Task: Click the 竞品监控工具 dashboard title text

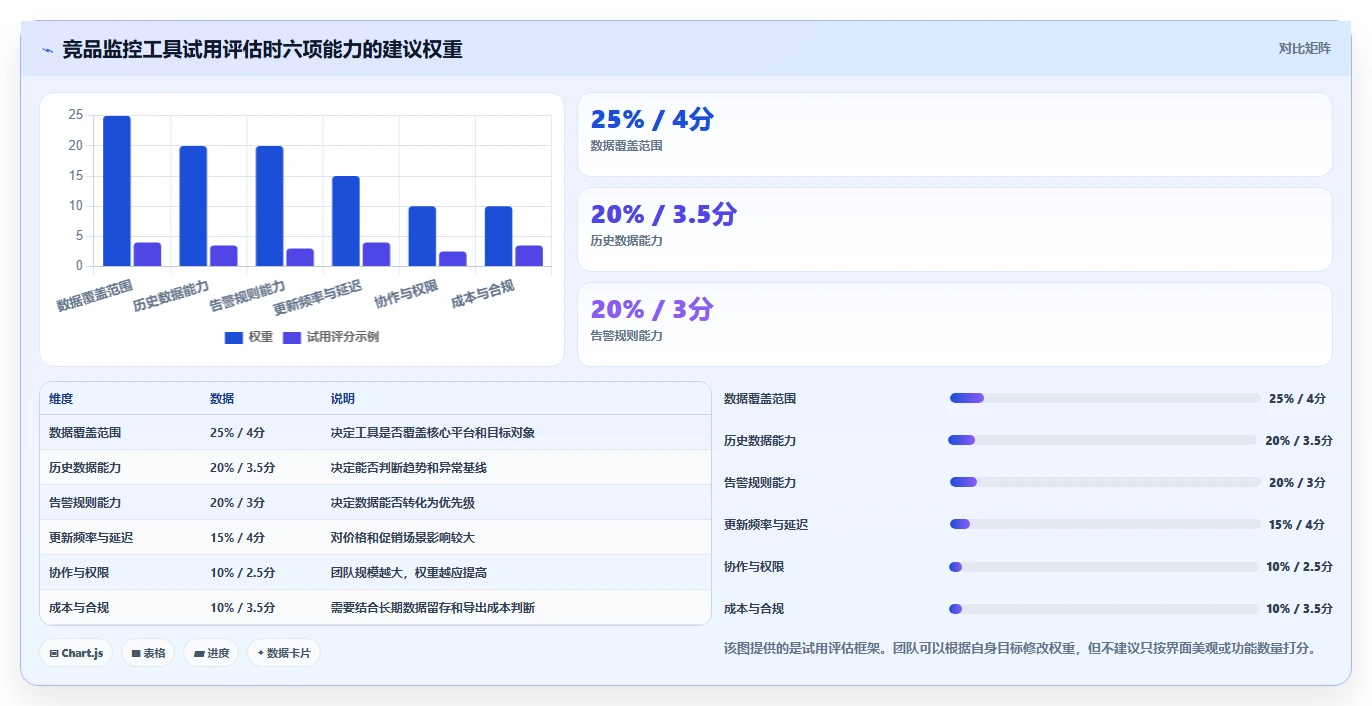Action: pos(262,49)
